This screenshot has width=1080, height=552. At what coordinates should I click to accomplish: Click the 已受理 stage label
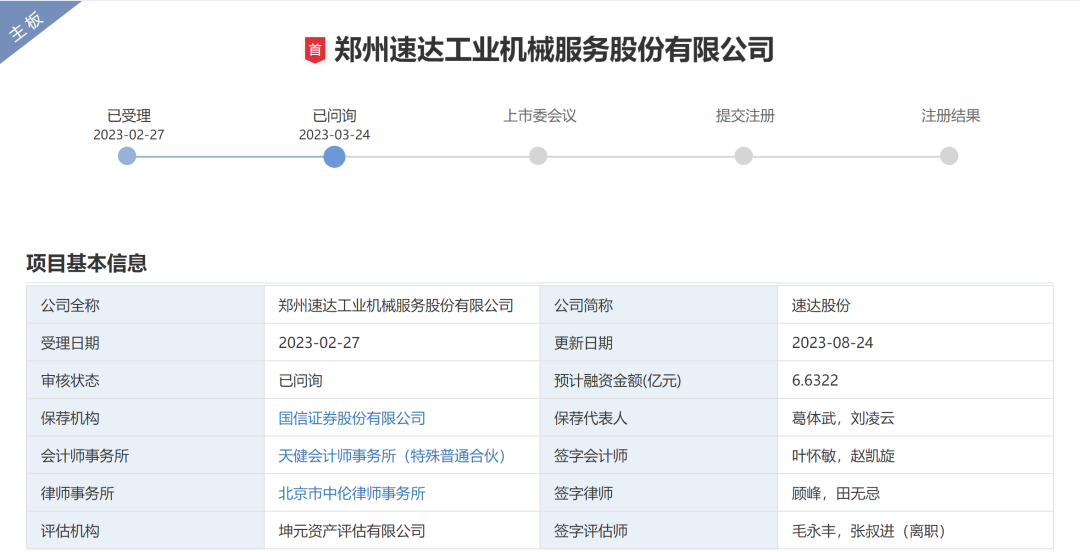pos(129,116)
